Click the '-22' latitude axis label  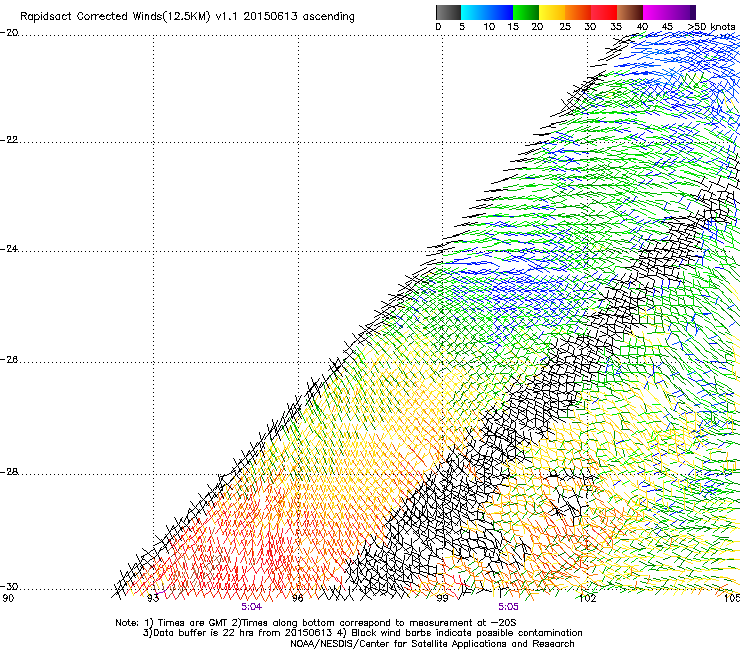(9, 140)
